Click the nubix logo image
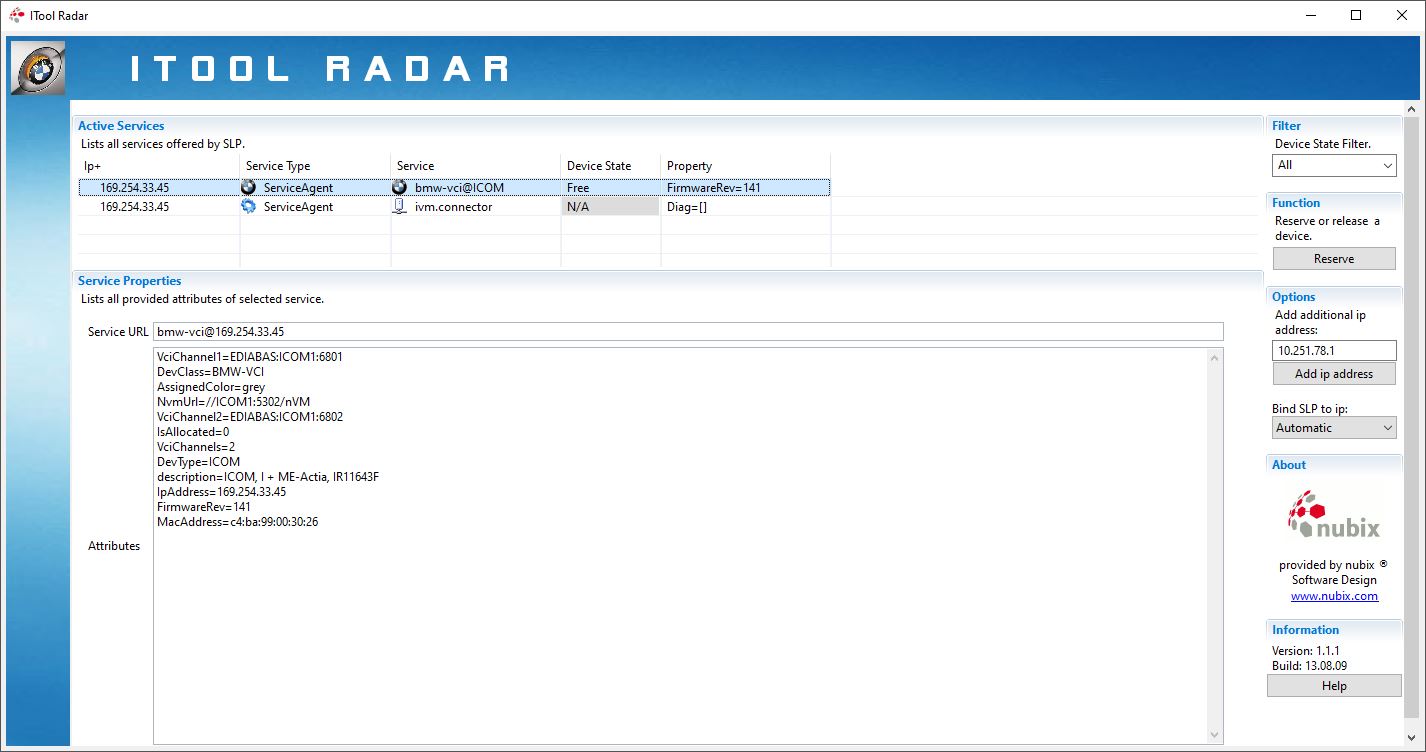The width and height of the screenshot is (1426, 752). (x=1333, y=515)
